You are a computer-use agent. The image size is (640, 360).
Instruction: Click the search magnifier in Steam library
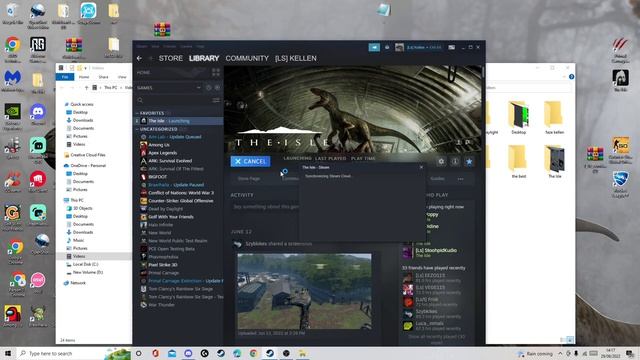(x=140, y=100)
